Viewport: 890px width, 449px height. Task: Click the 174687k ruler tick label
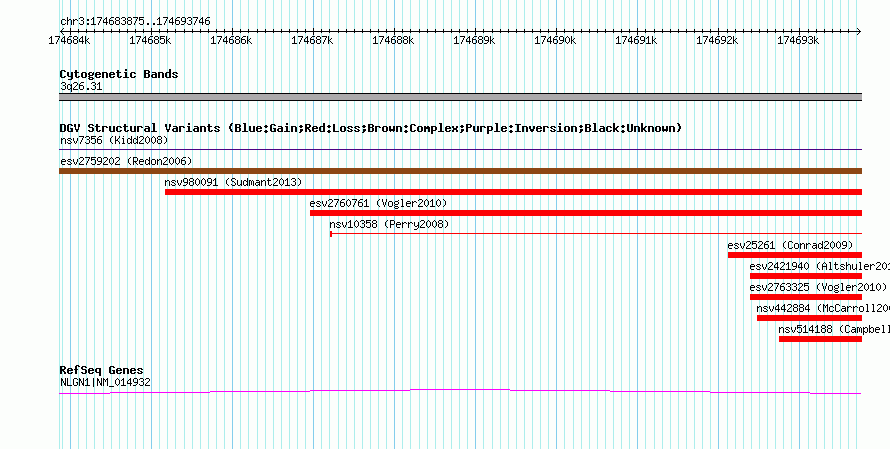point(312,40)
